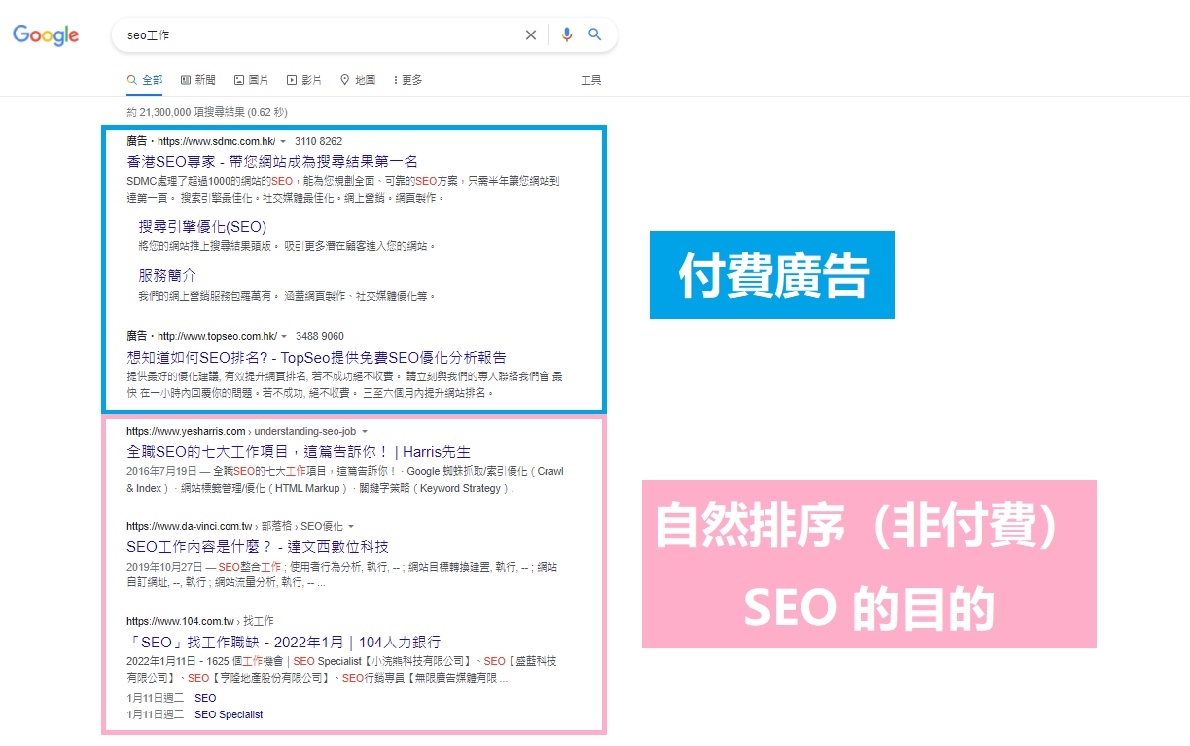Open the 影片 videos tab
Image resolution: width=1190 pixels, height=746 pixels.
tap(304, 80)
